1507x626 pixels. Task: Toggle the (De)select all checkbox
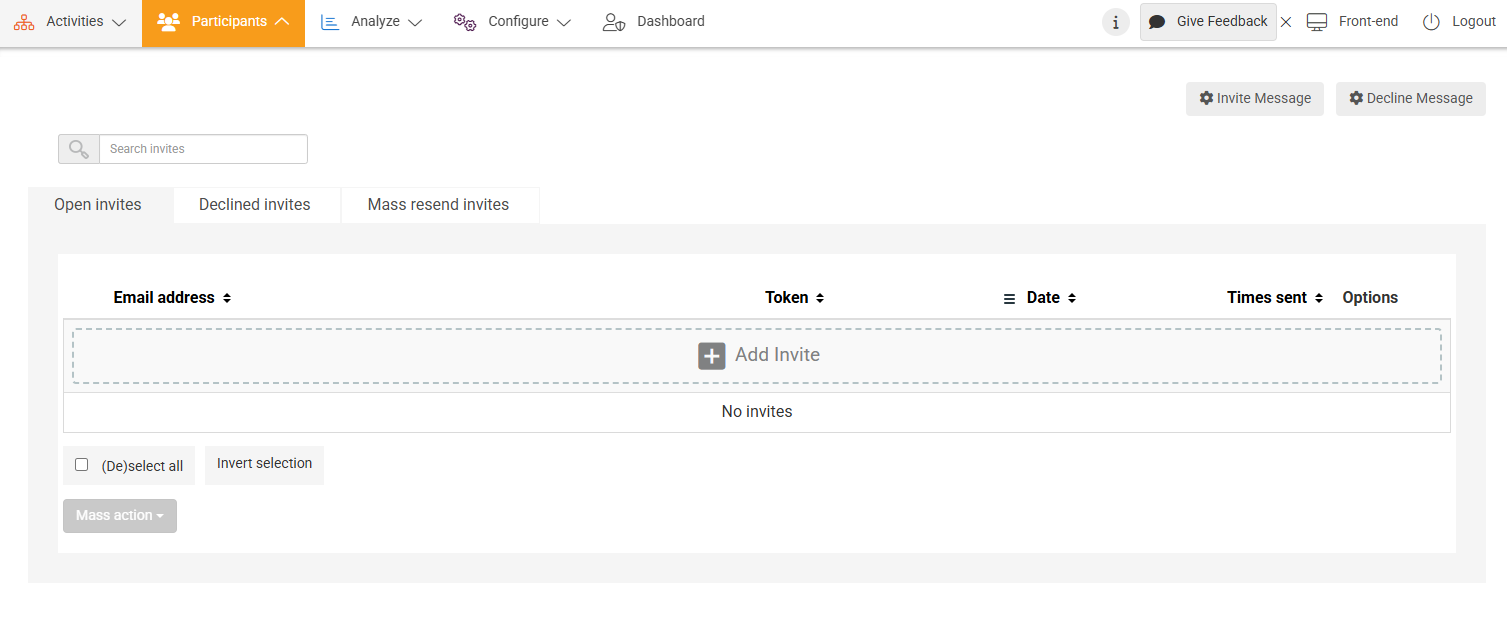(82, 465)
